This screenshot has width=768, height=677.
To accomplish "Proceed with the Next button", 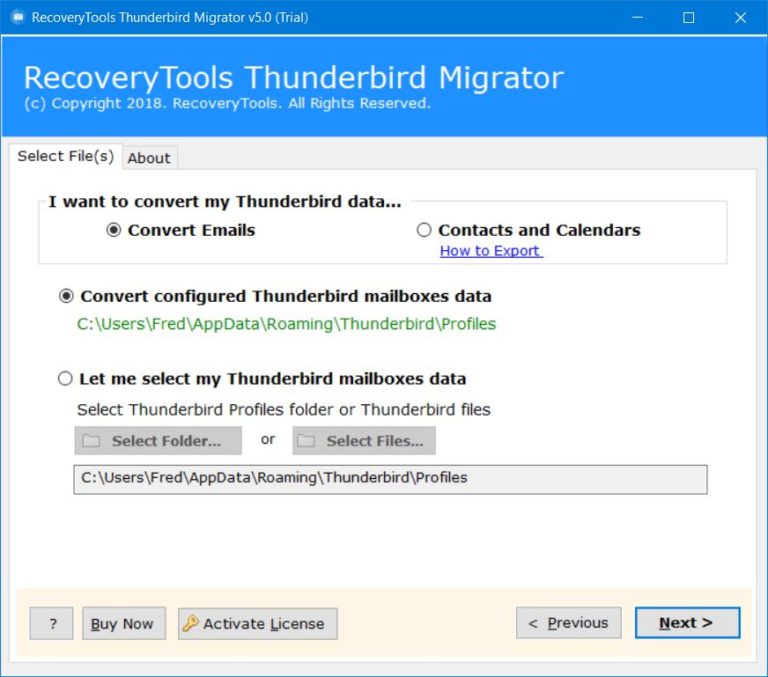I will [688, 623].
